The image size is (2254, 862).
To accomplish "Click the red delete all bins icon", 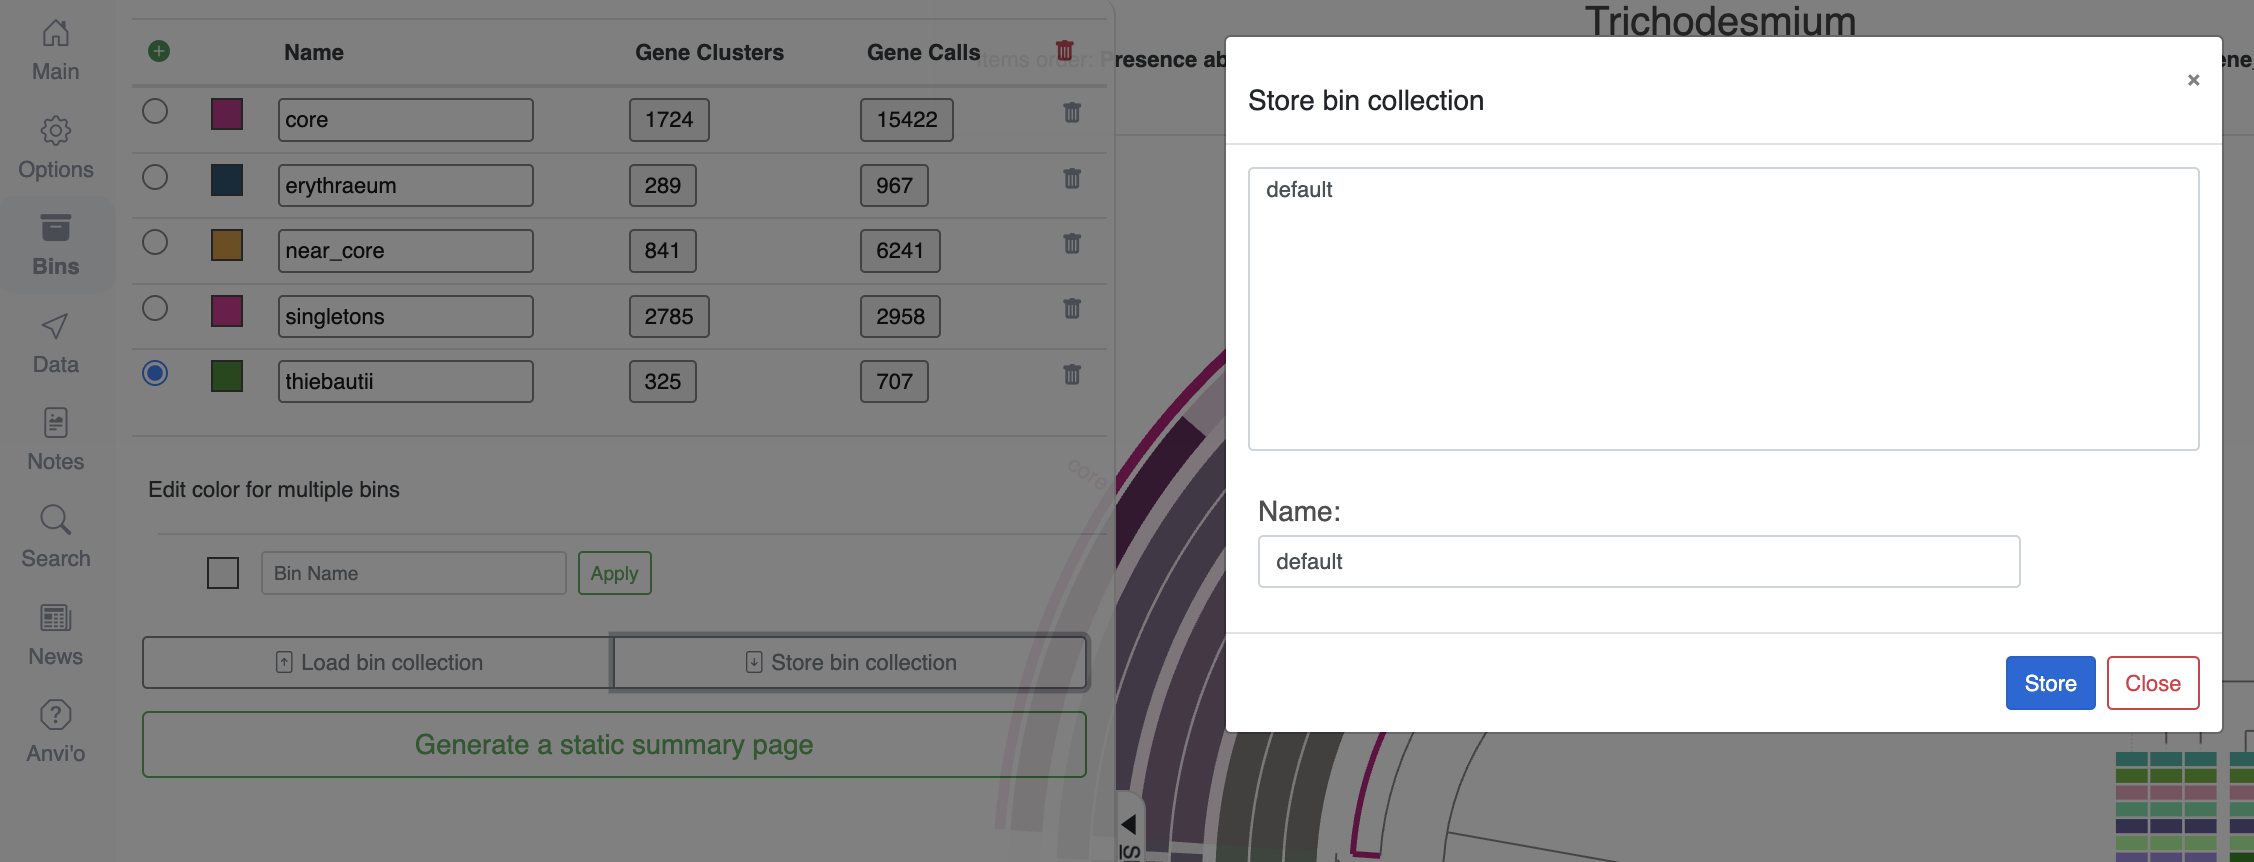I will 1064,50.
